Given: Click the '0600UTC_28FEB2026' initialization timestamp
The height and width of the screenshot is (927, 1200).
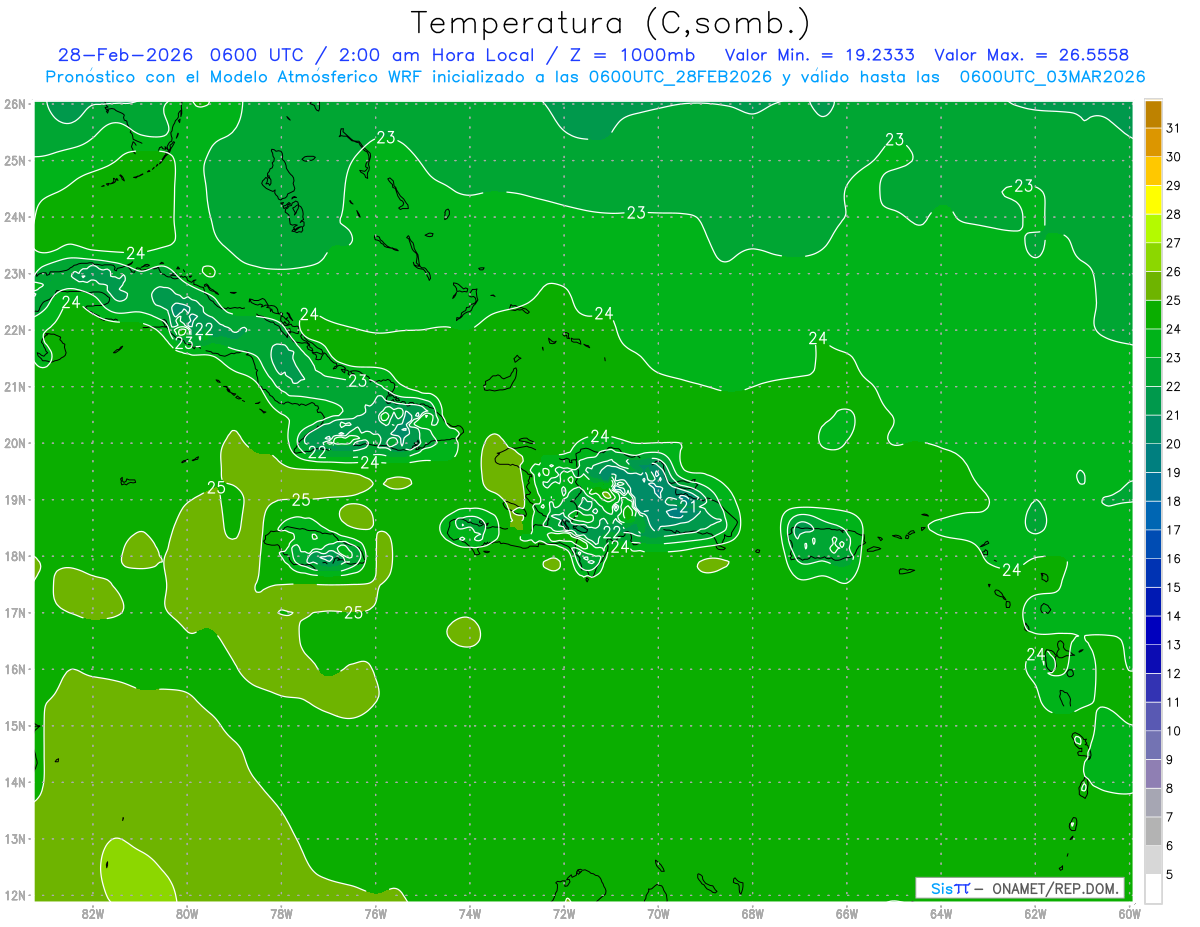Looking at the screenshot, I should [x=680, y=77].
